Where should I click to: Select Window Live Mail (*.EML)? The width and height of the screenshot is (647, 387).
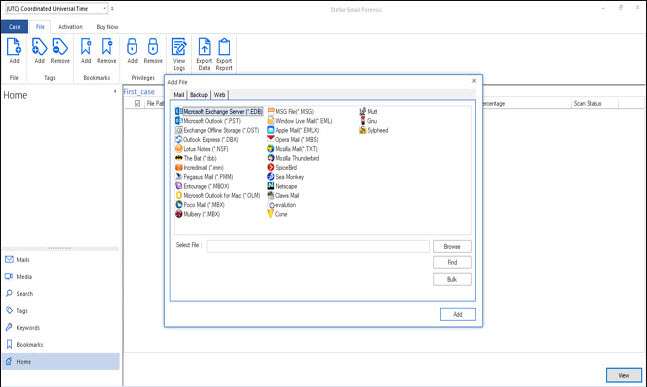point(300,121)
